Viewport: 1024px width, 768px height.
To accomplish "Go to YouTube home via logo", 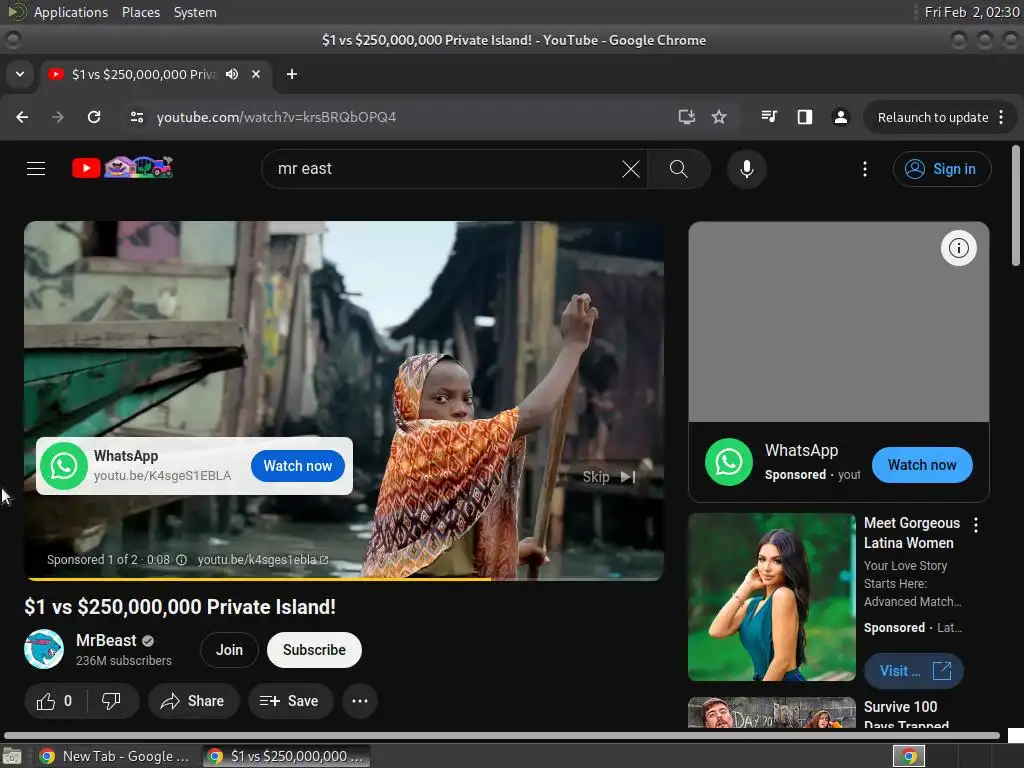I will [x=122, y=168].
